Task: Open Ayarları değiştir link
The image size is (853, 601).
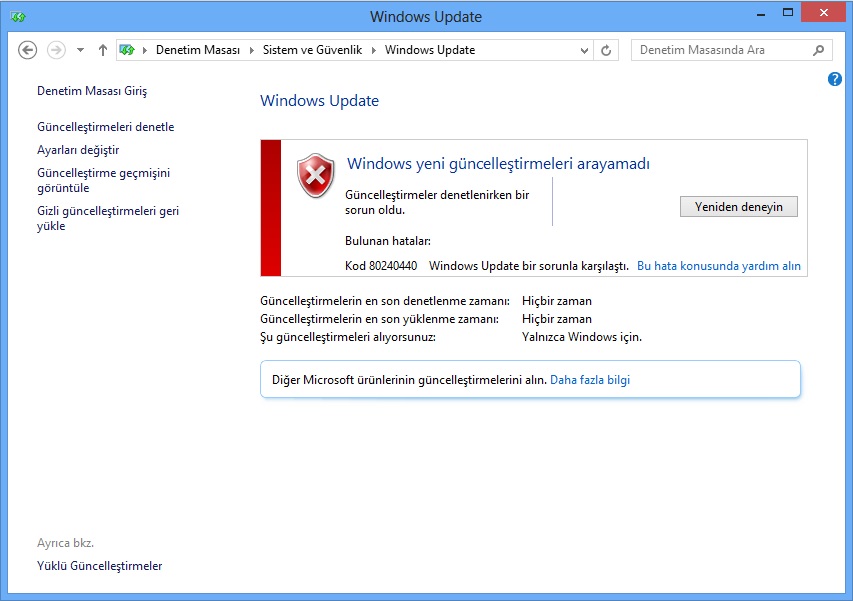Action: point(78,150)
